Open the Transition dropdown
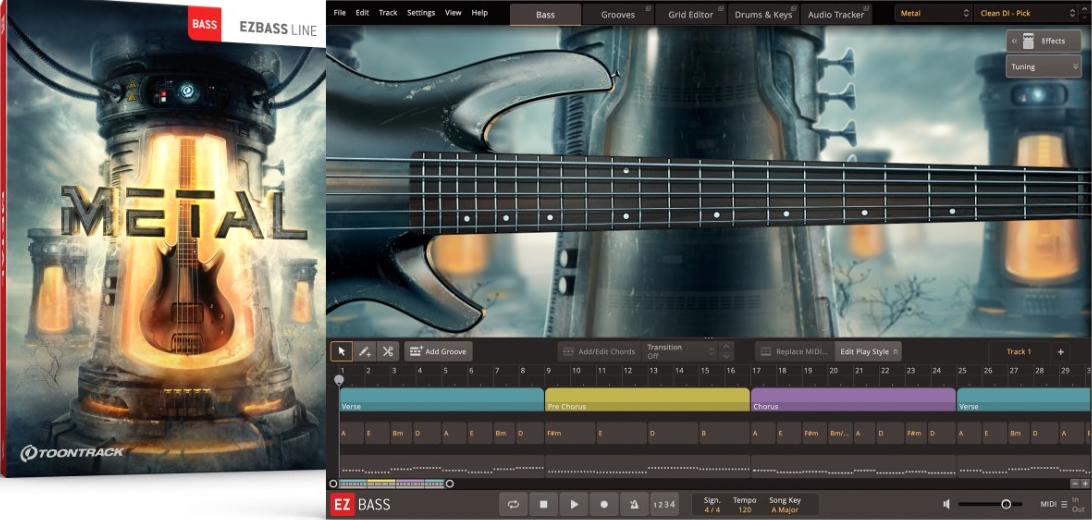1092x520 pixels. [680, 352]
